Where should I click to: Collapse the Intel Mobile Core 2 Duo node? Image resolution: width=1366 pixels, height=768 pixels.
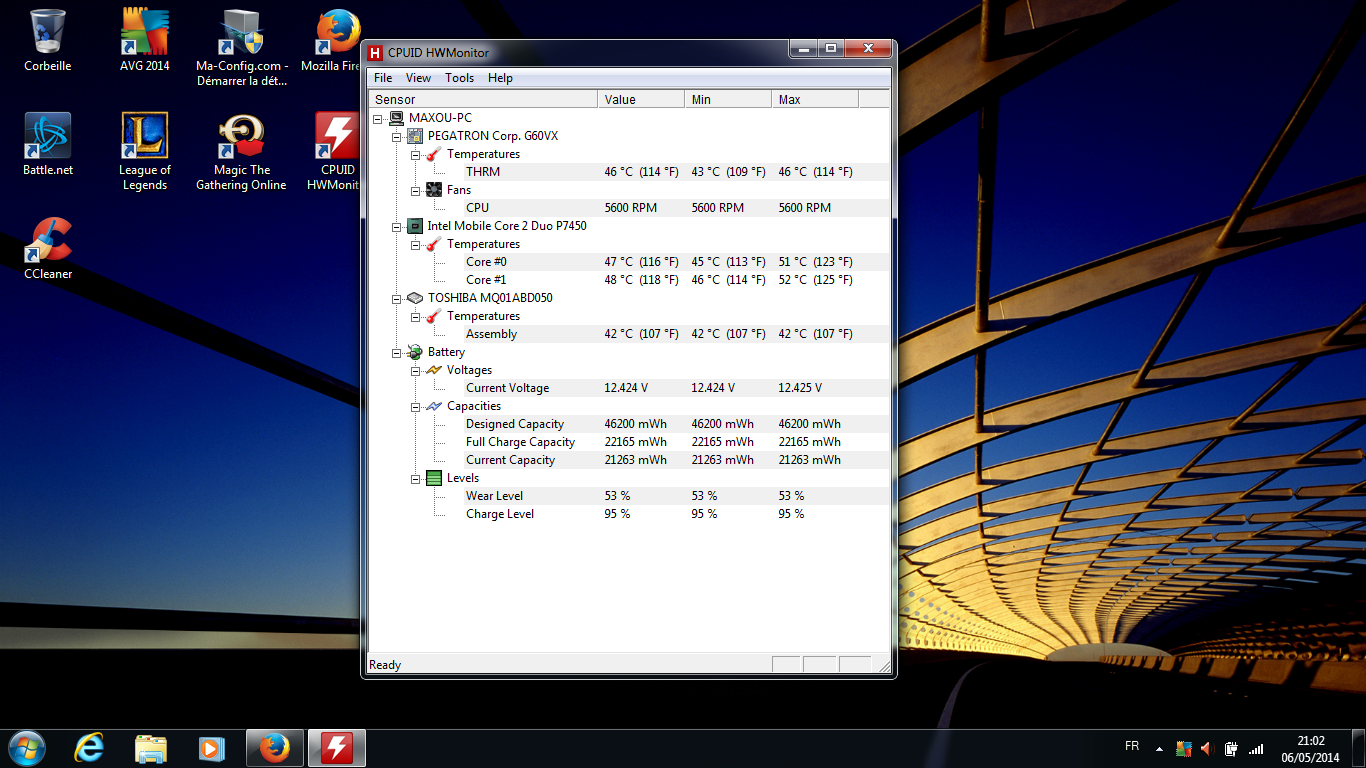click(x=397, y=226)
